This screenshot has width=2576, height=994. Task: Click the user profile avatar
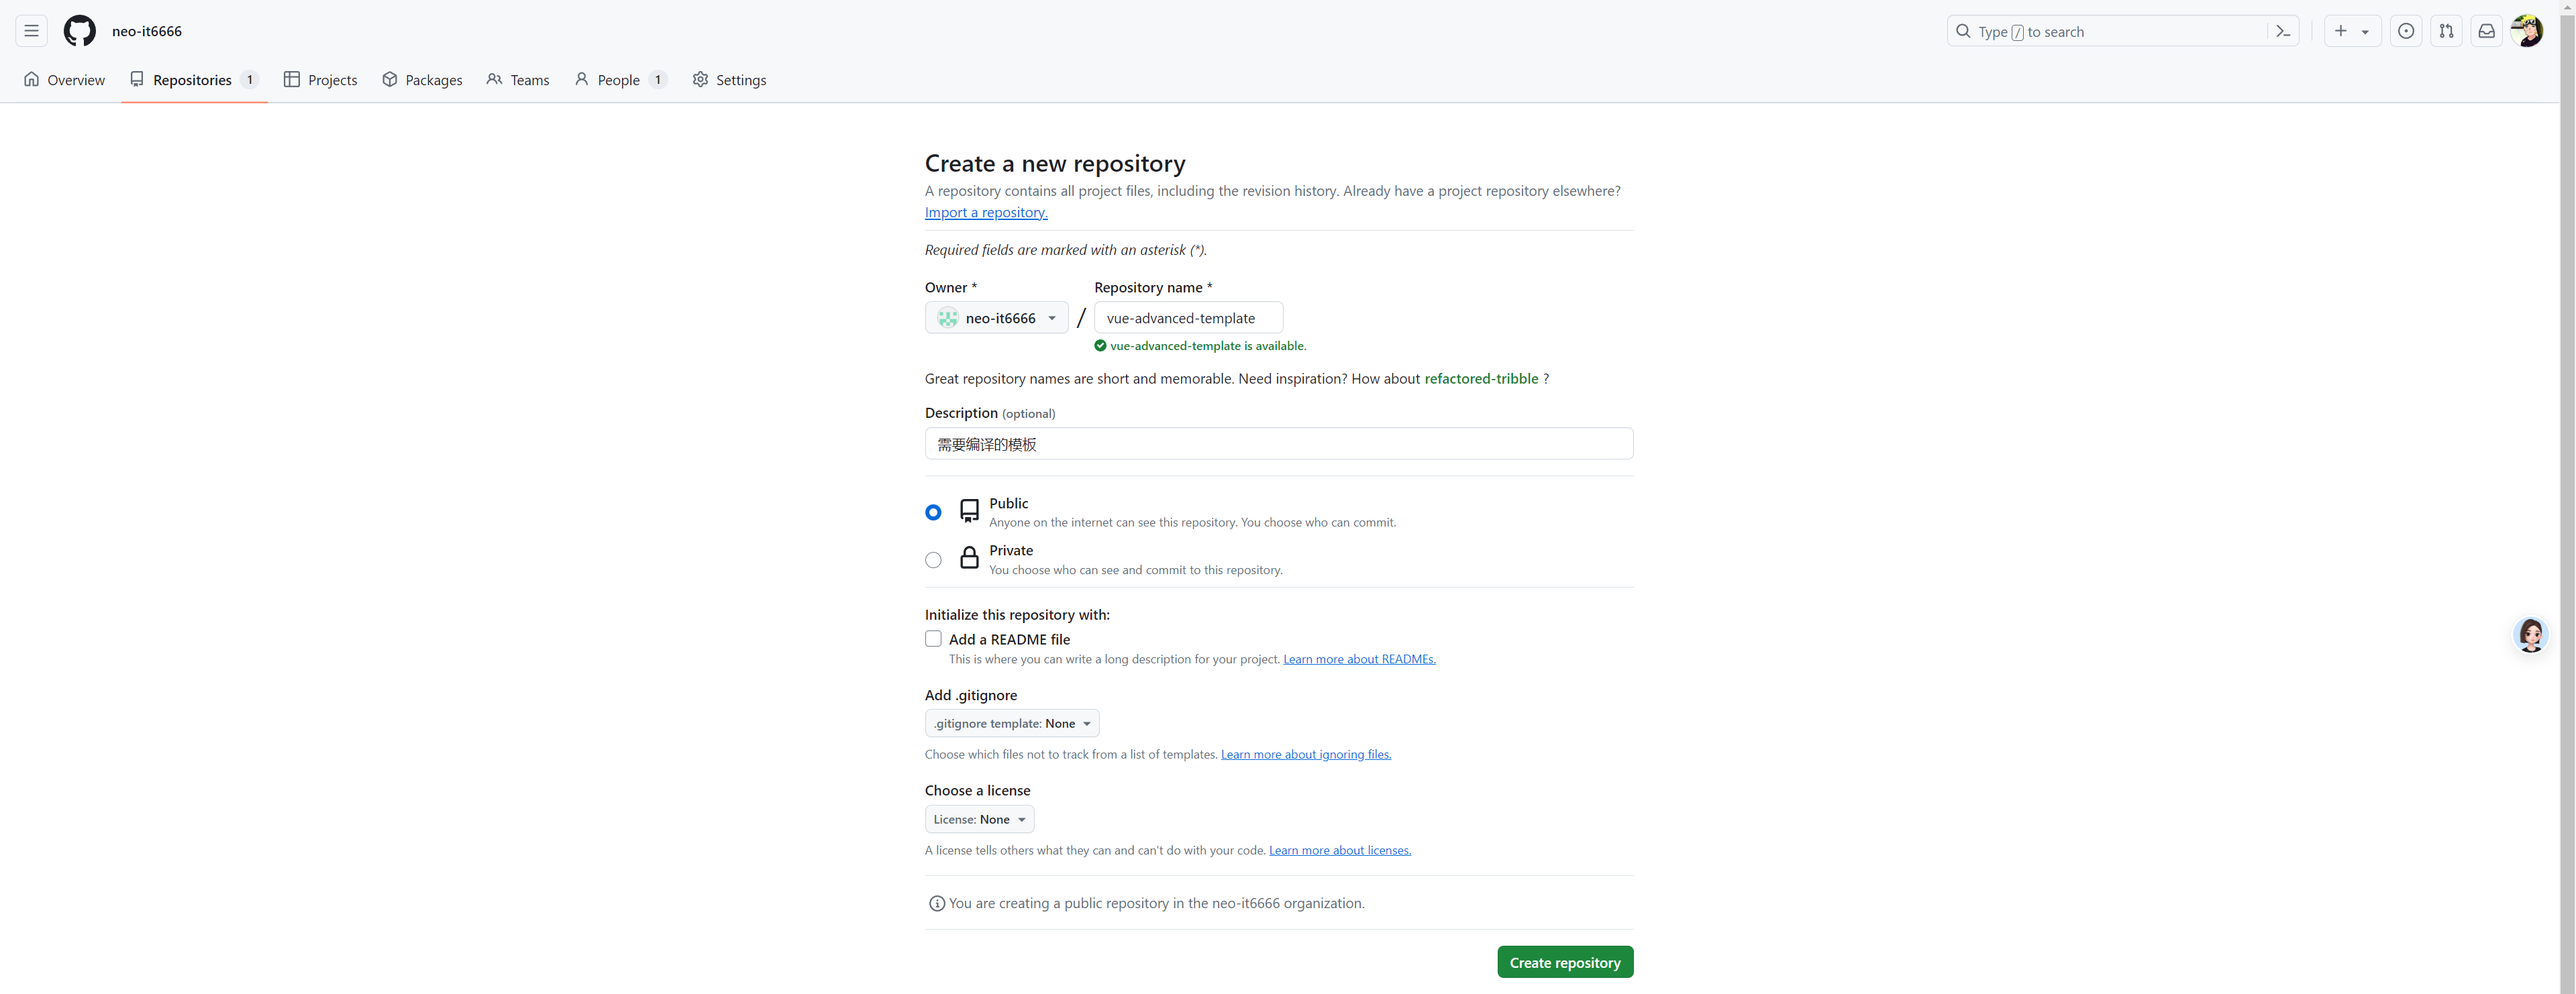[x=2526, y=31]
